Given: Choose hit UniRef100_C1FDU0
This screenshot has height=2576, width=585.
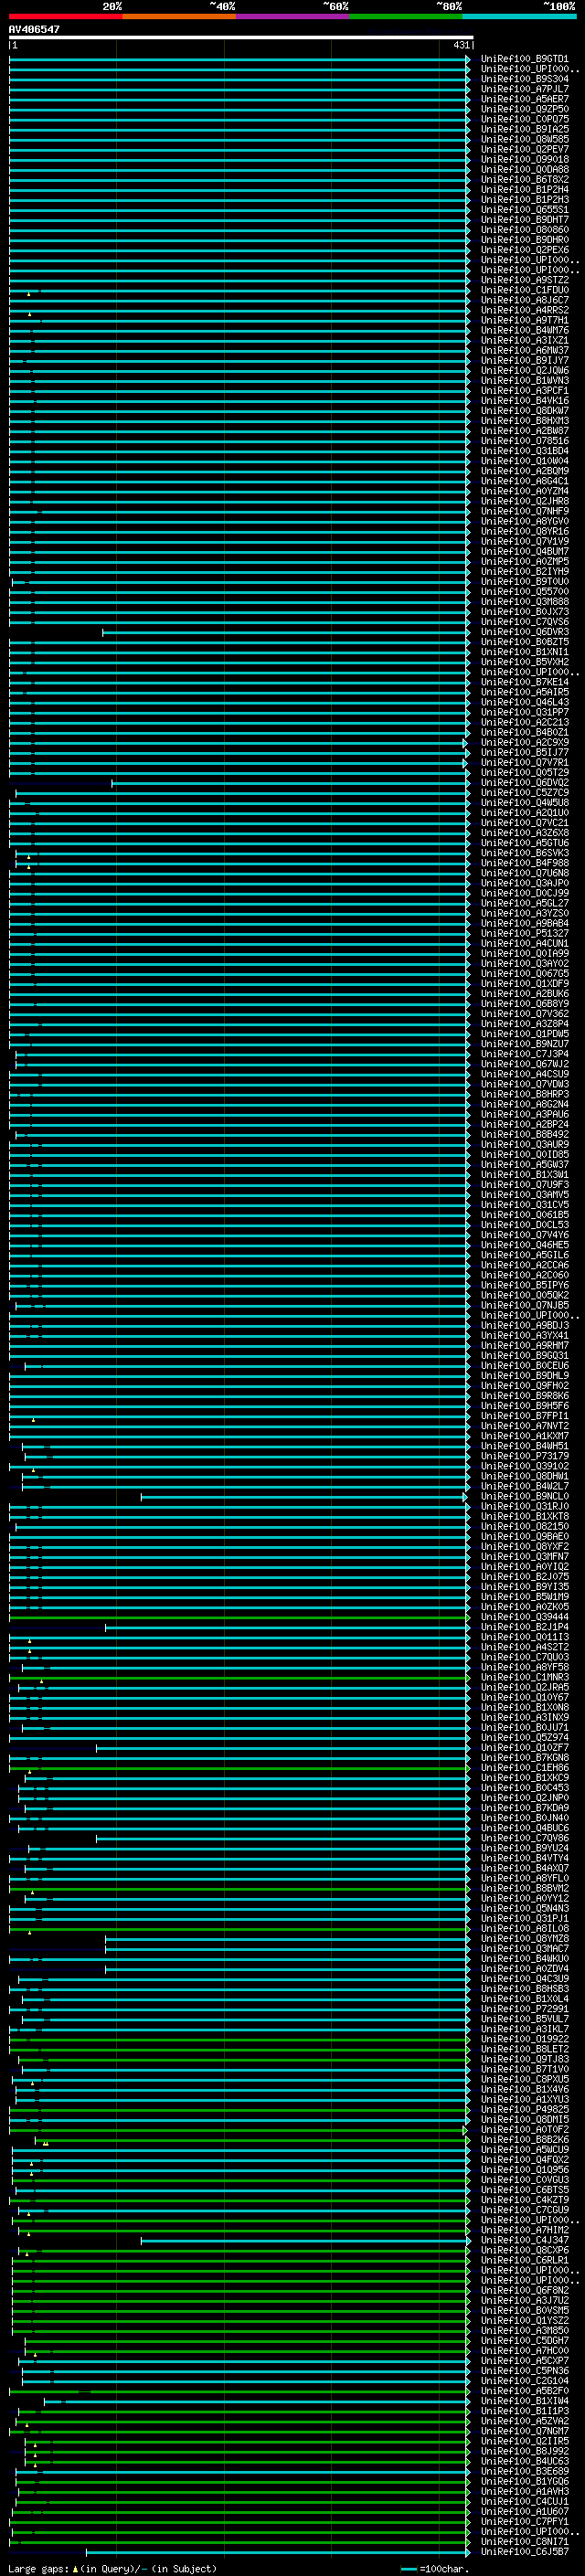Looking at the screenshot, I should (525, 290).
